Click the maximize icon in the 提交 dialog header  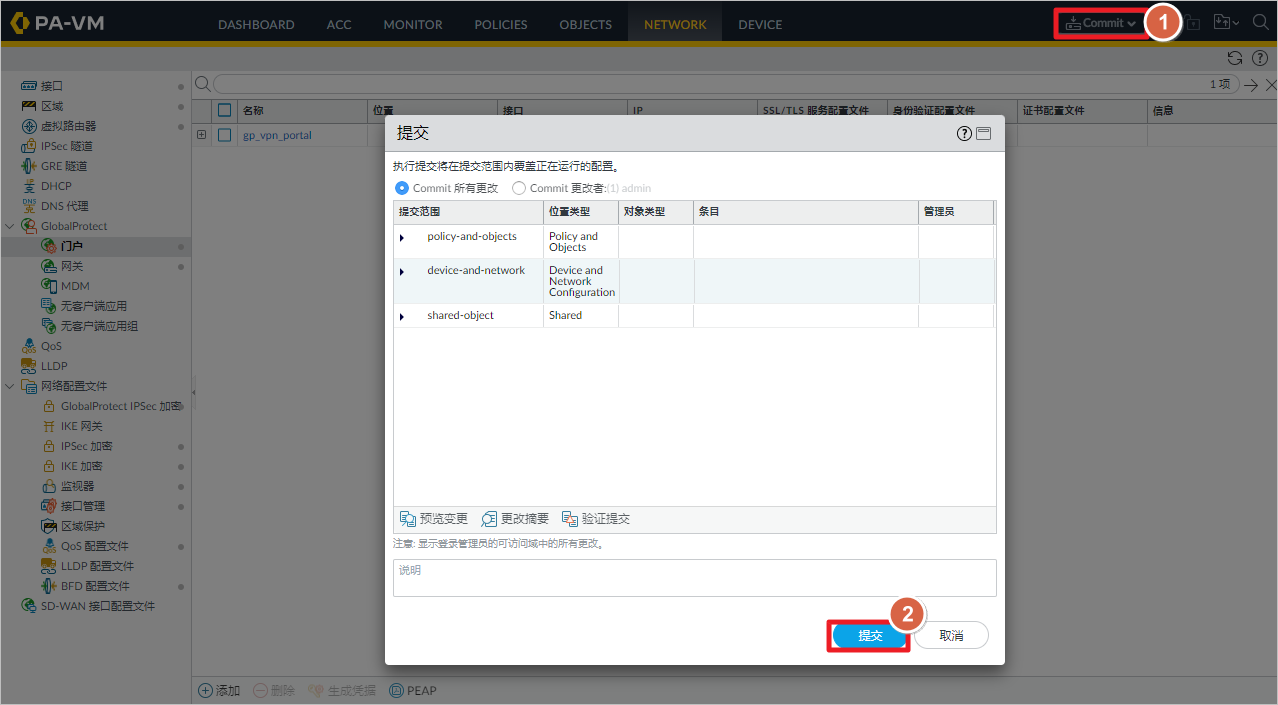click(984, 133)
